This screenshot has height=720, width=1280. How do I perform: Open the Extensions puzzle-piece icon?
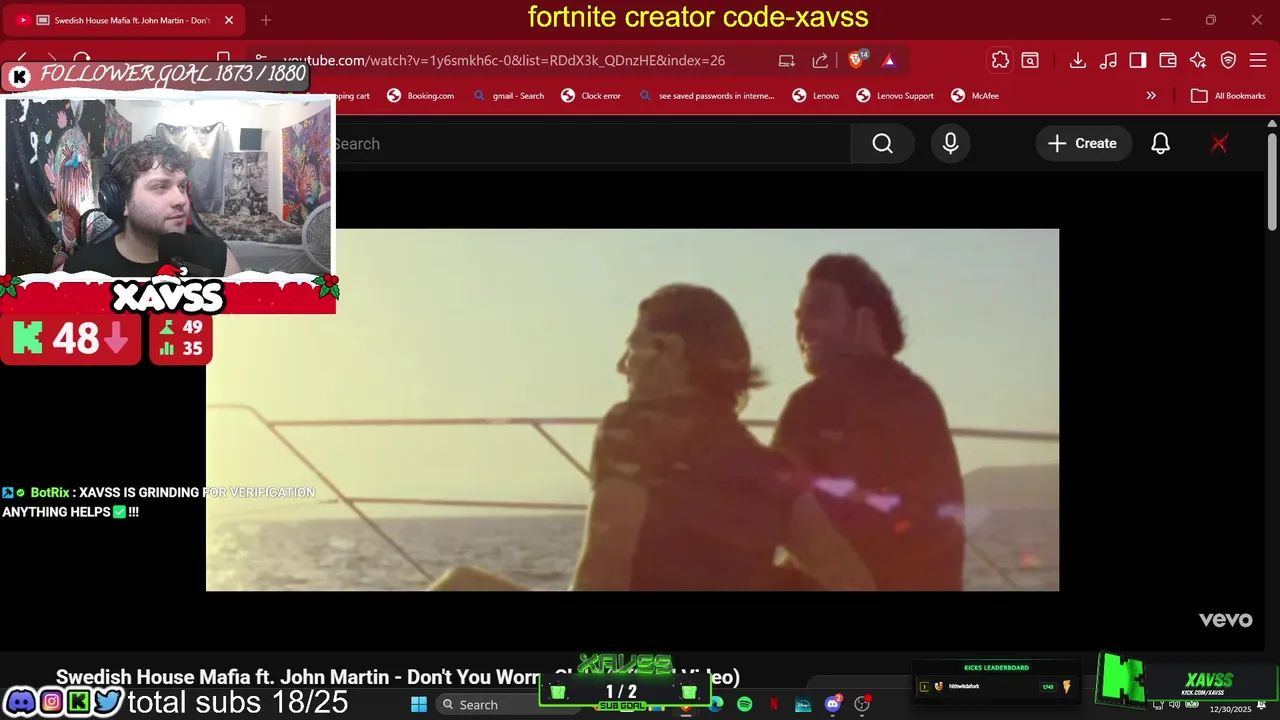click(x=1000, y=60)
